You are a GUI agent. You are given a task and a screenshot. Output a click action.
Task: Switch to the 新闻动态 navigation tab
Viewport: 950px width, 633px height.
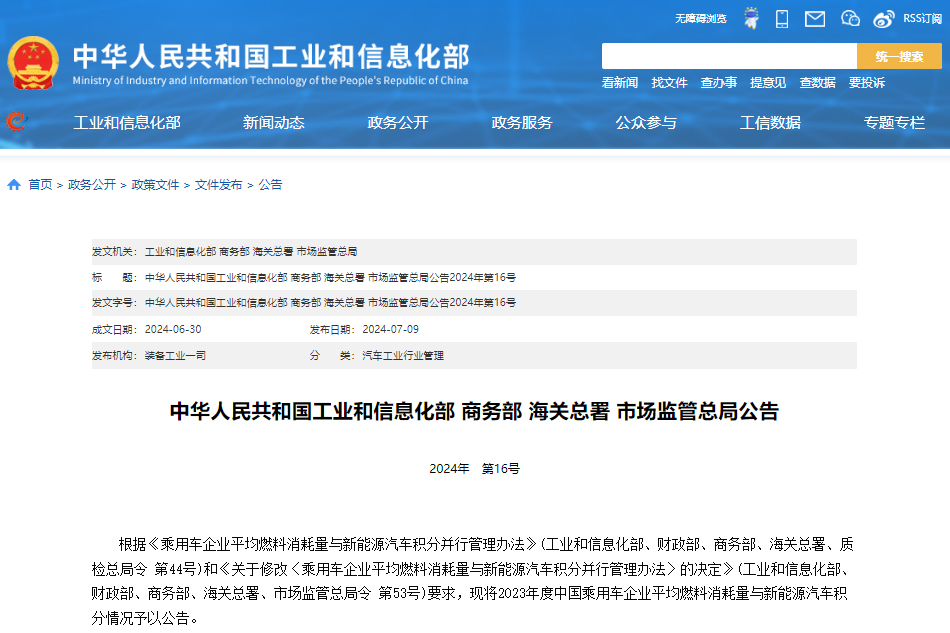pos(275,122)
